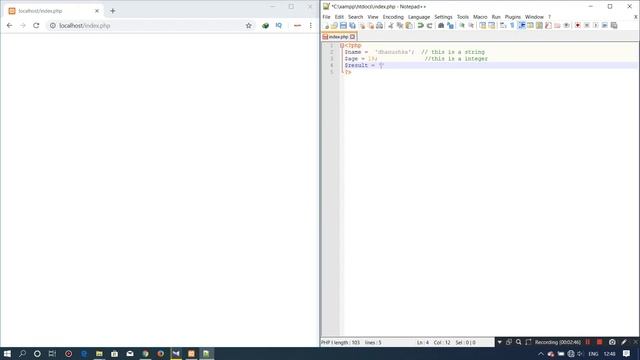
Task: Zoom in the editor text
Action: [x=462, y=25]
